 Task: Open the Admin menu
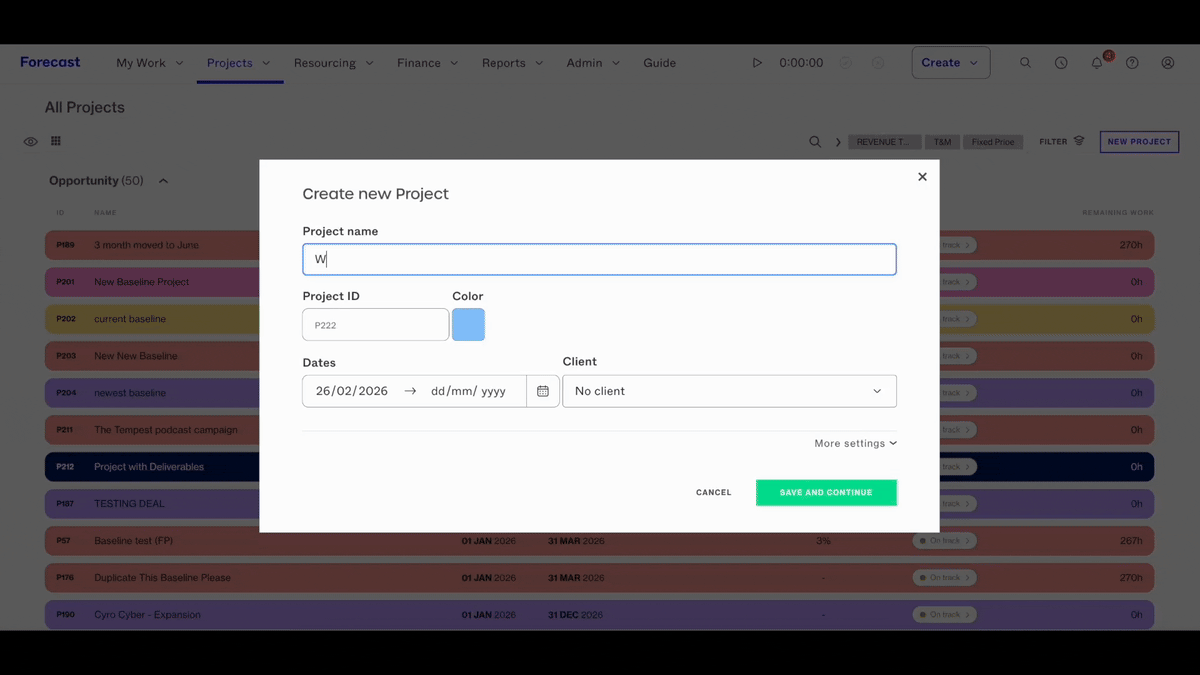(x=593, y=63)
